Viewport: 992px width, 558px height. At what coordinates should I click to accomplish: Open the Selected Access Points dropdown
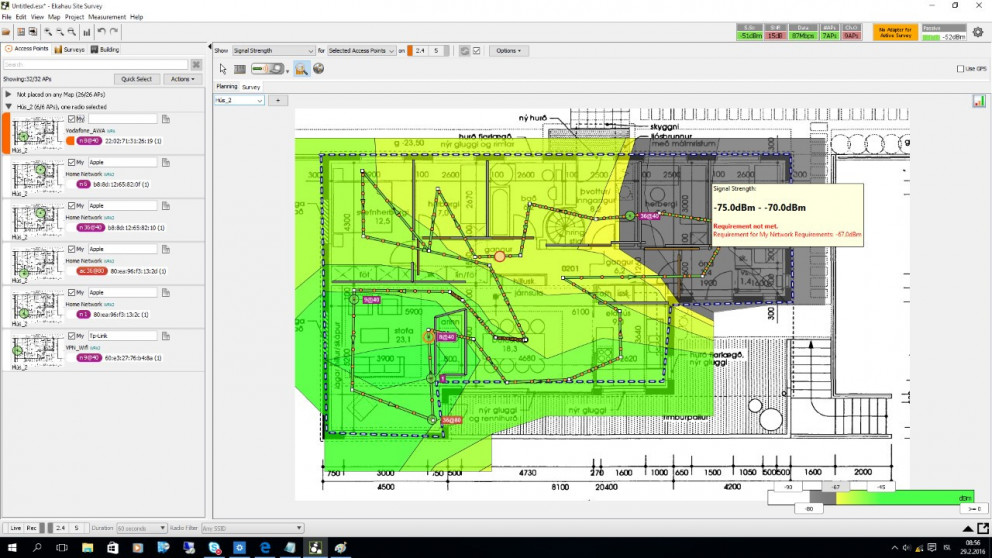pos(362,50)
